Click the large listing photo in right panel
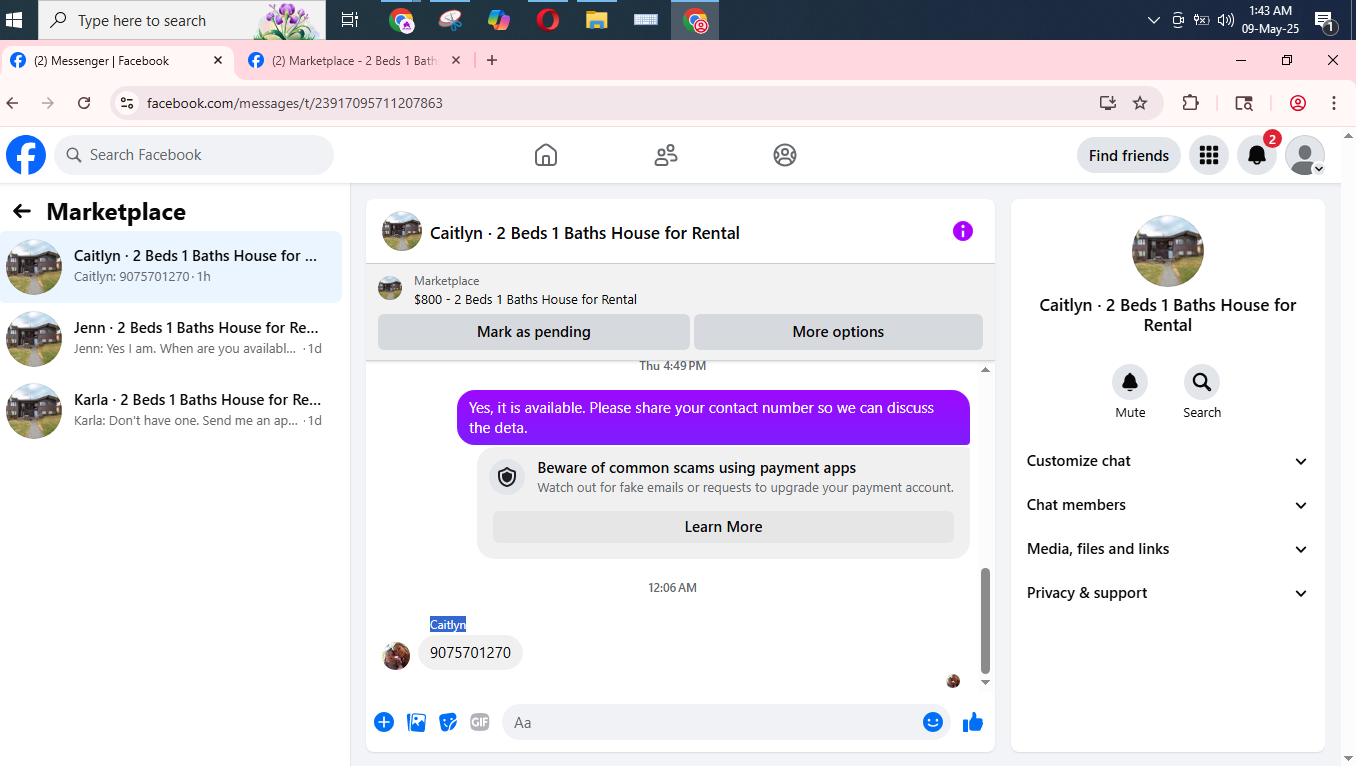 click(x=1168, y=251)
